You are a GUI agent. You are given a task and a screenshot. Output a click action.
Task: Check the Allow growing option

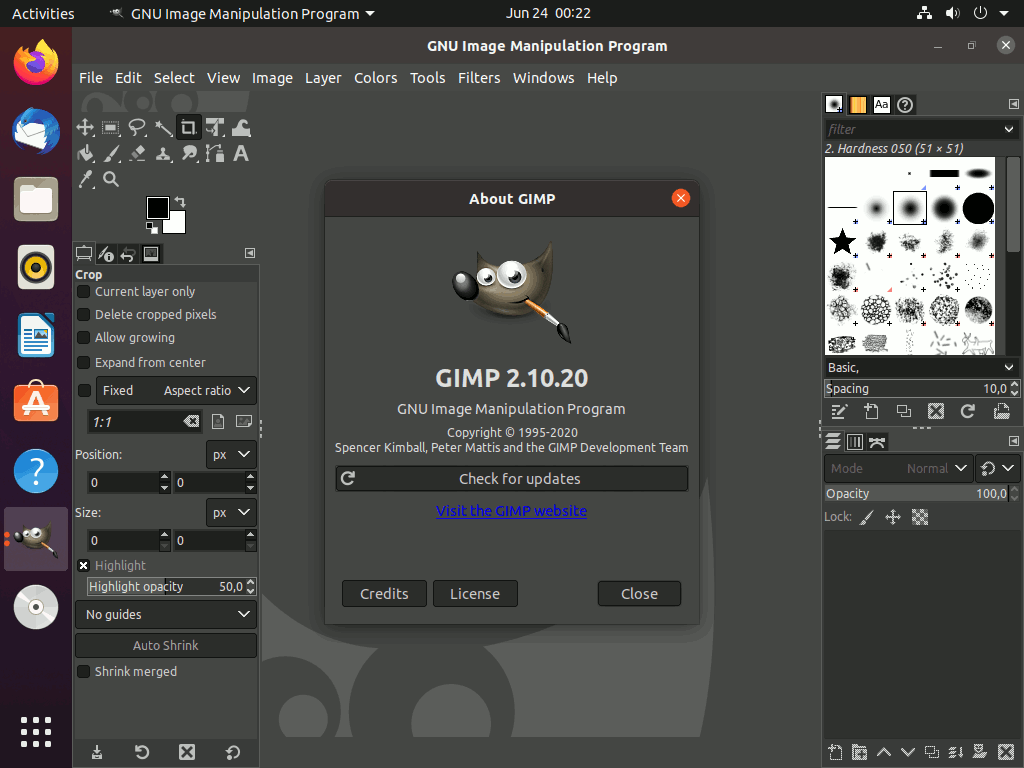point(84,338)
